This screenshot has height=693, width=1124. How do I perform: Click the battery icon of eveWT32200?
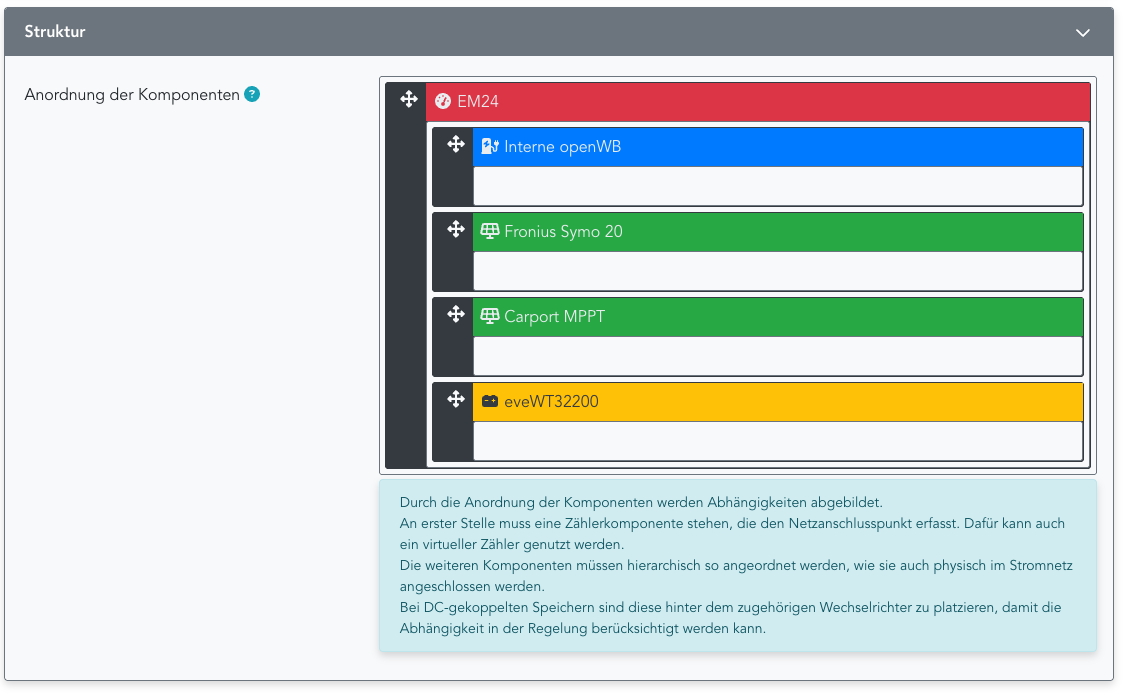(x=490, y=401)
